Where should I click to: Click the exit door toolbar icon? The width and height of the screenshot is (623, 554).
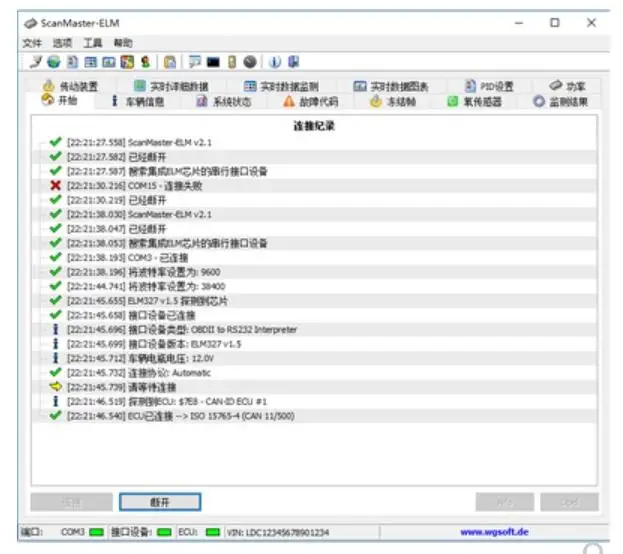pos(293,62)
